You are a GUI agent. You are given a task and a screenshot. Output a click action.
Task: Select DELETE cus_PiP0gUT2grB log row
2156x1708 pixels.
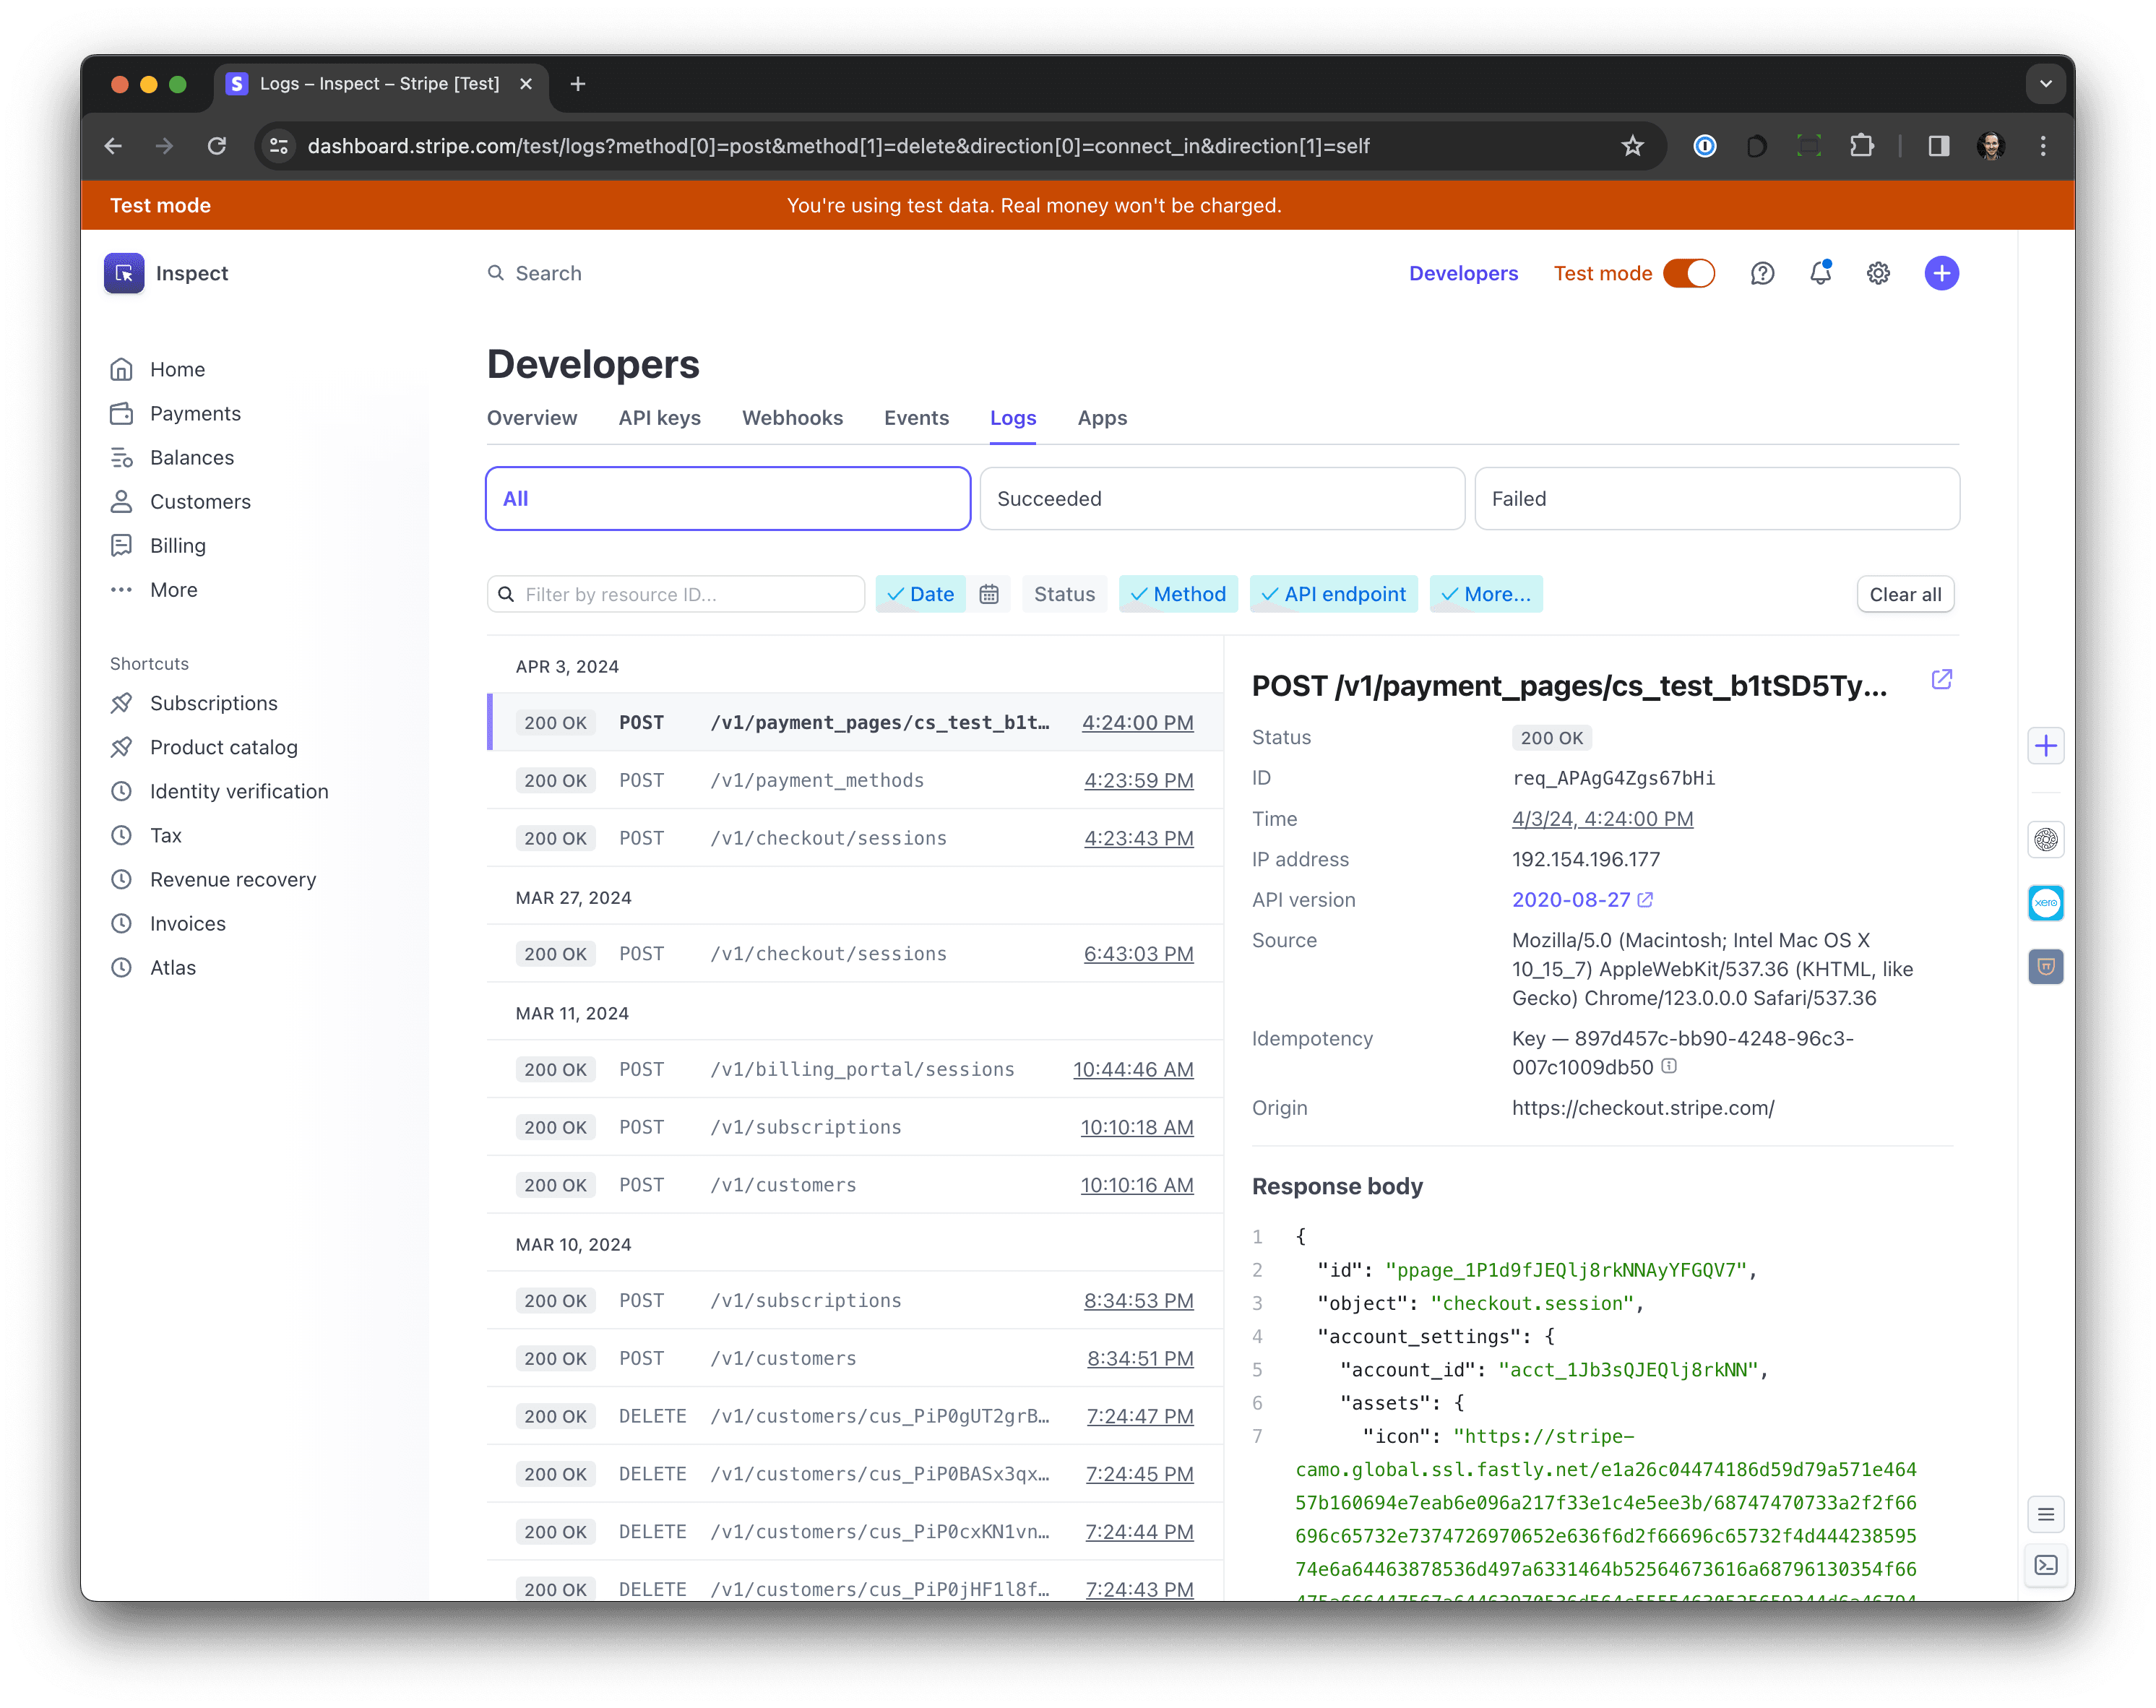855,1416
